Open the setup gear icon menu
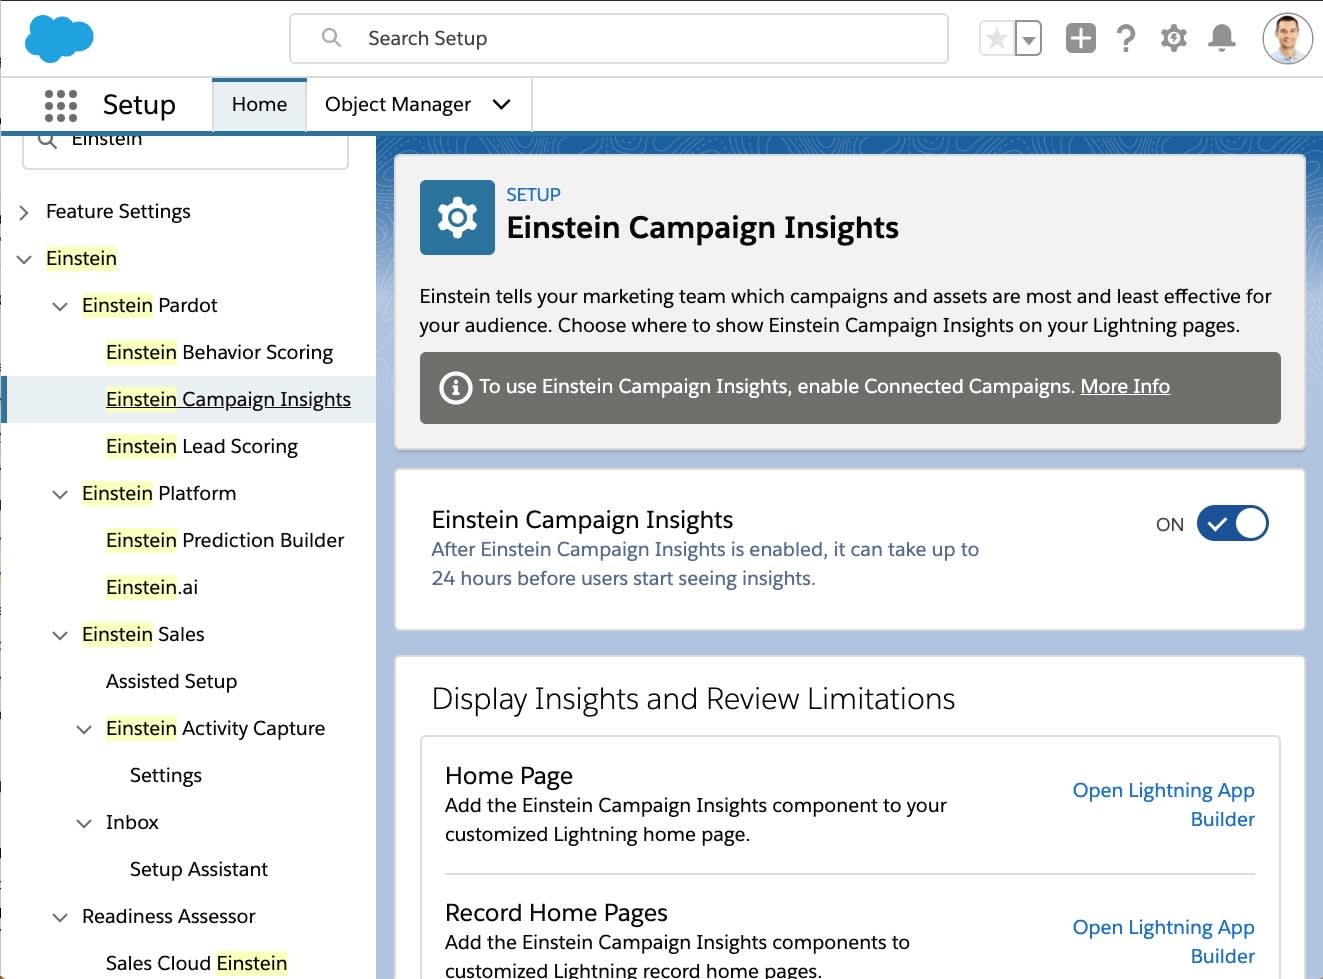 pyautogui.click(x=1174, y=39)
